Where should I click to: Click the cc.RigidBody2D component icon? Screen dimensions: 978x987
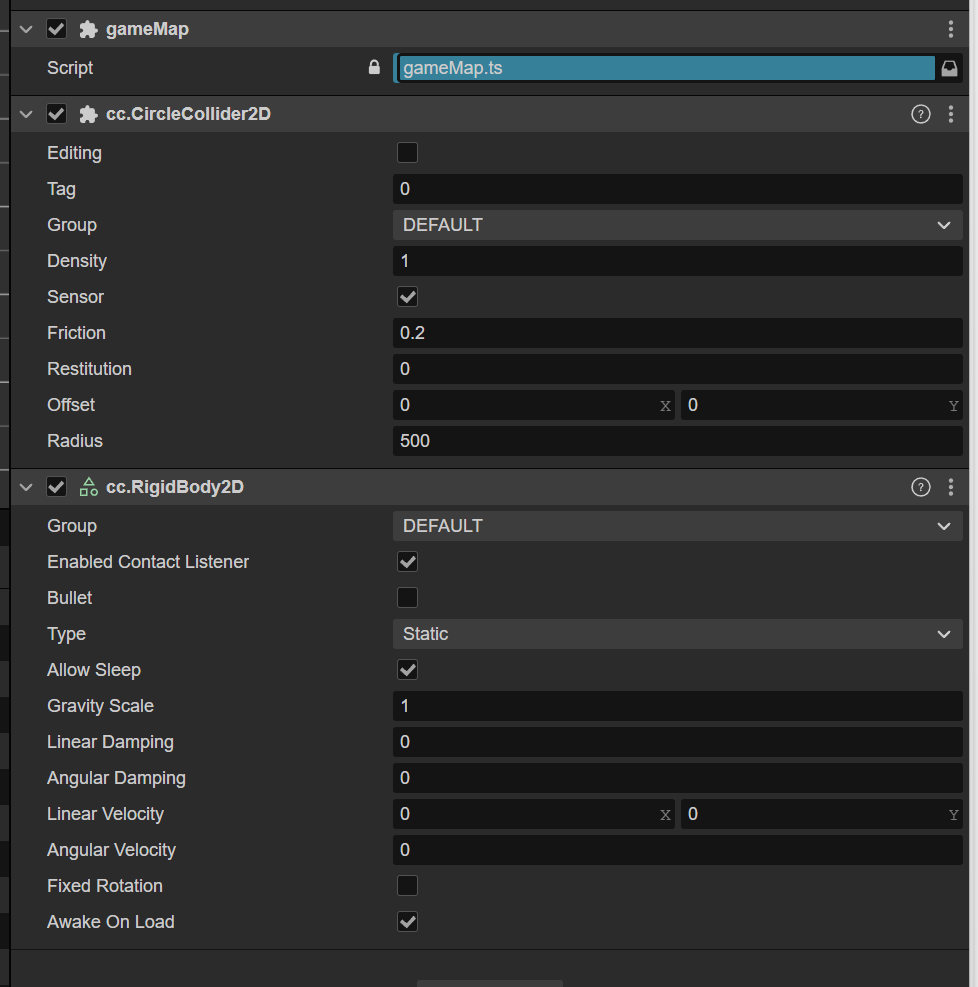(88, 487)
